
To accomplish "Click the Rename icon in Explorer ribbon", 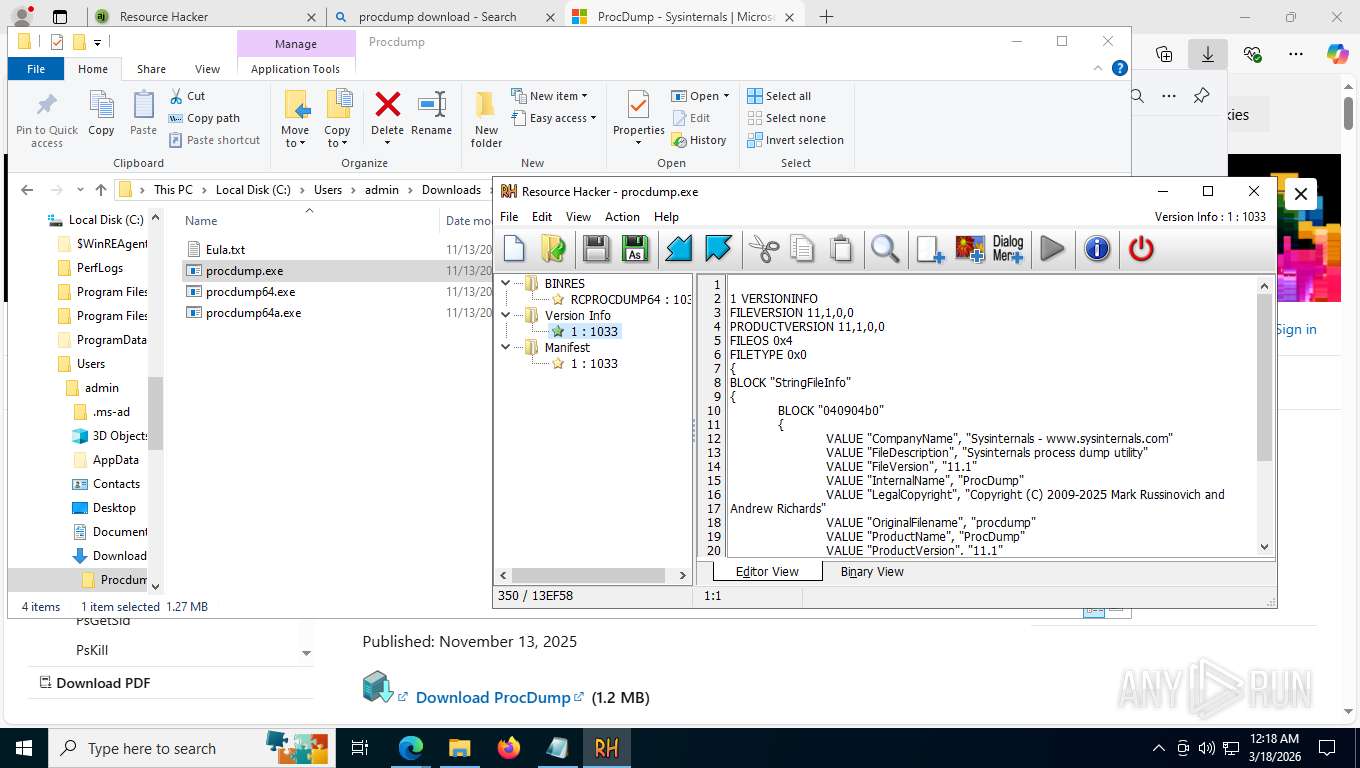I will pyautogui.click(x=432, y=104).
